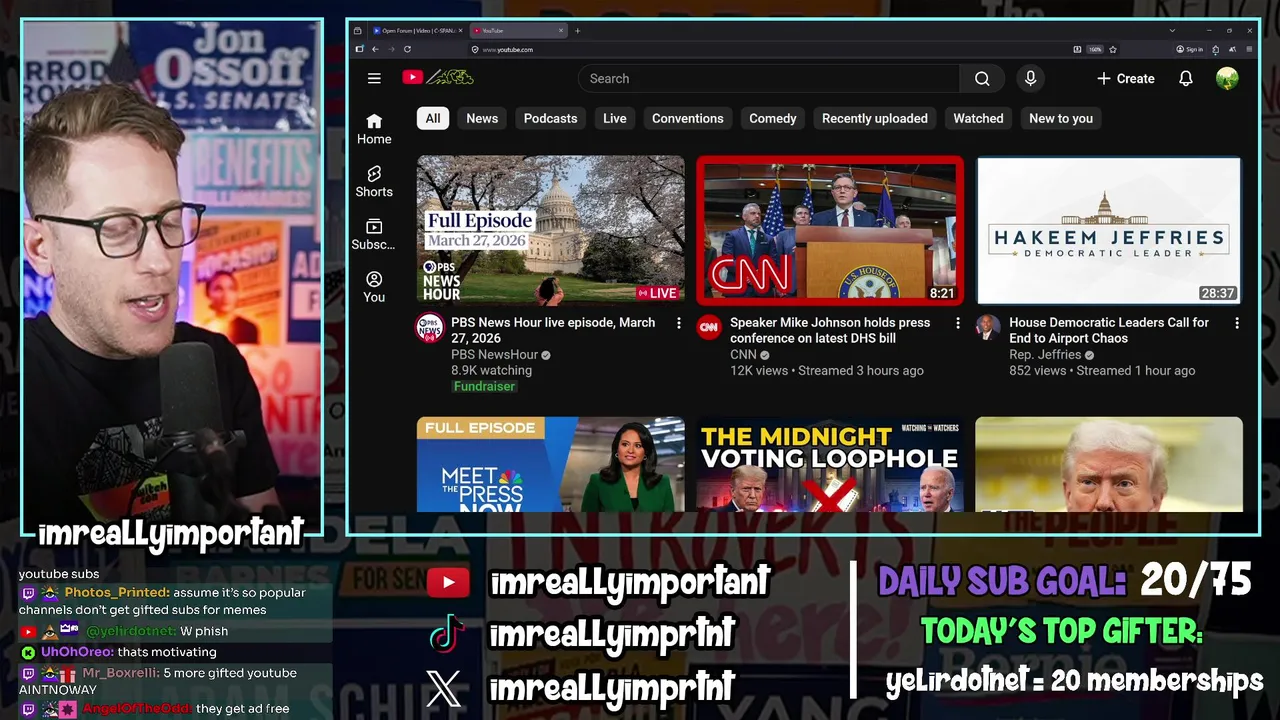This screenshot has width=1280, height=720.
Task: Click the magnifier search button
Action: pyautogui.click(x=982, y=78)
